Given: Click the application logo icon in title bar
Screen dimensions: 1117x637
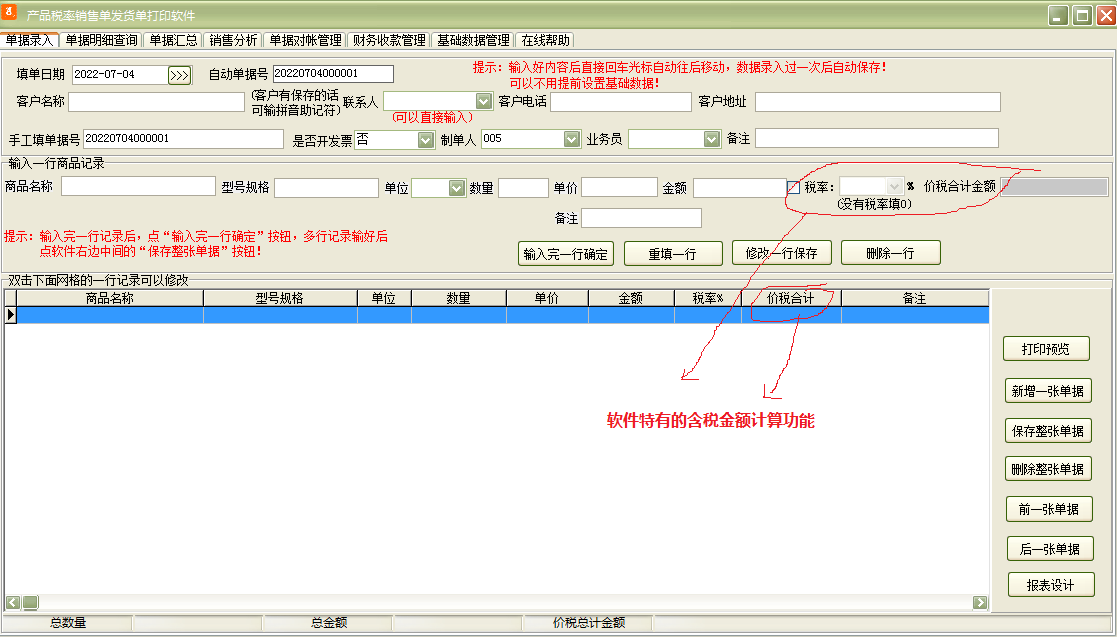Looking at the screenshot, I should [x=11, y=13].
